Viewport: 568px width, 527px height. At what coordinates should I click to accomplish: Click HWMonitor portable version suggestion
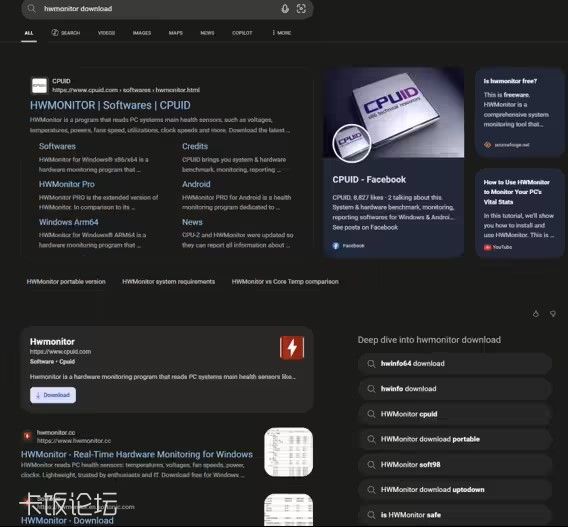pyautogui.click(x=66, y=281)
